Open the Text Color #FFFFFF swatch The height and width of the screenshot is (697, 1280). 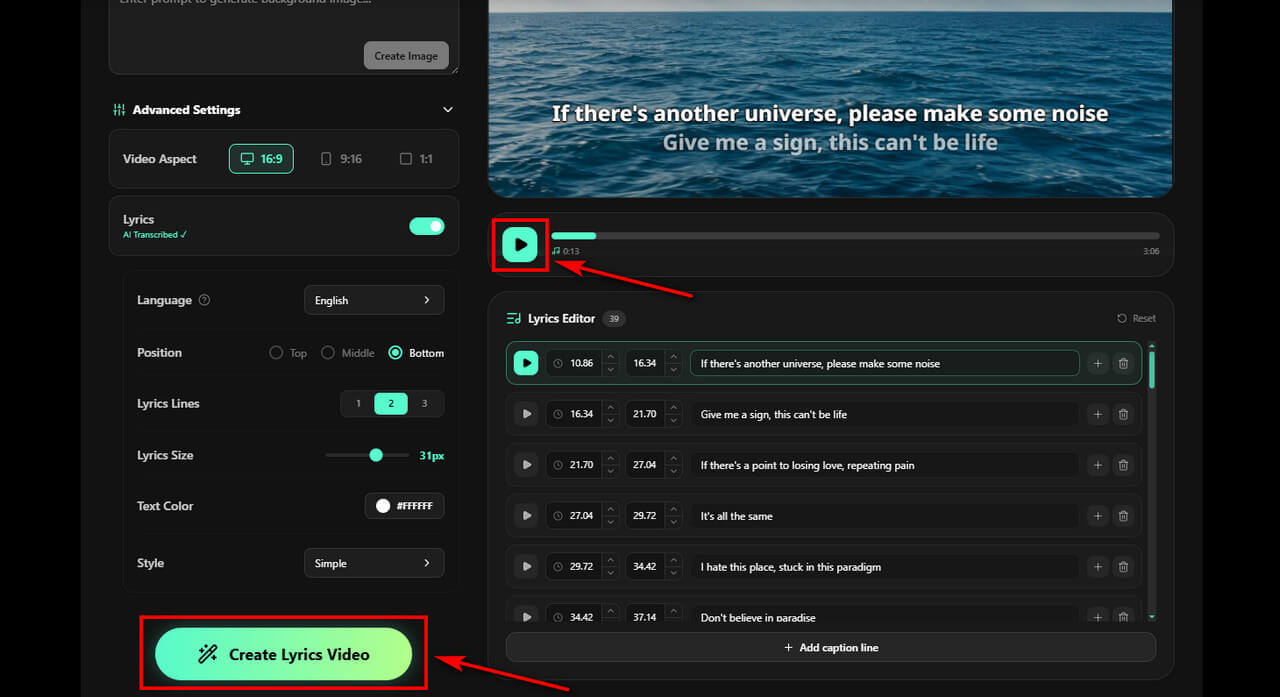click(x=404, y=506)
